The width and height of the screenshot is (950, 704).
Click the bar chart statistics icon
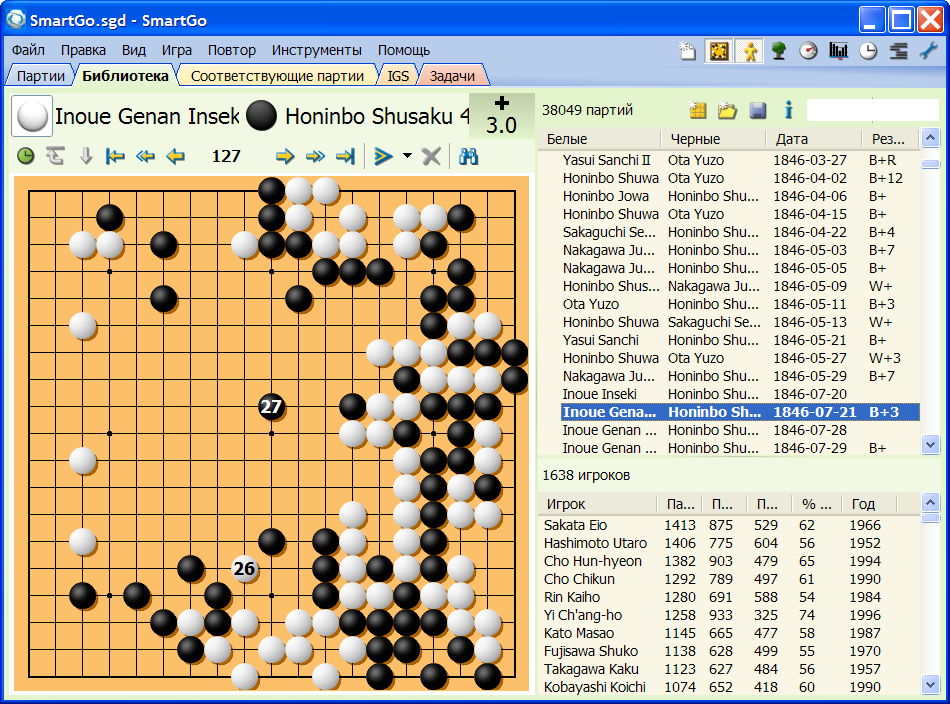point(838,51)
